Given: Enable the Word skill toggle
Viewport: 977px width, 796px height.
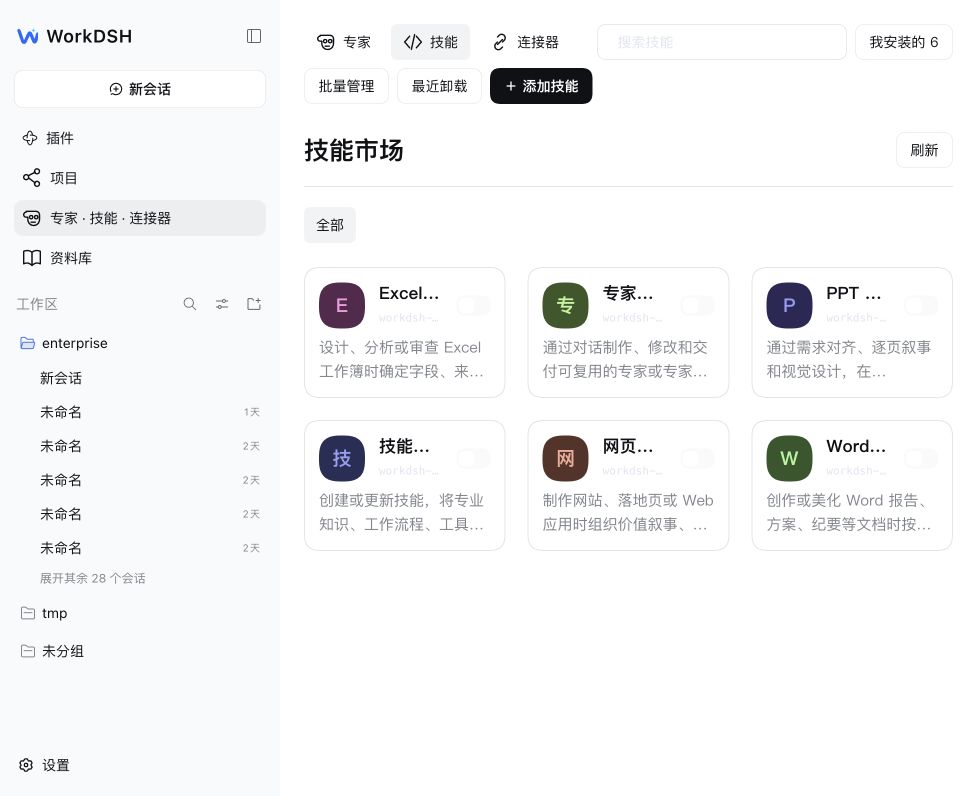Looking at the screenshot, I should (921, 458).
